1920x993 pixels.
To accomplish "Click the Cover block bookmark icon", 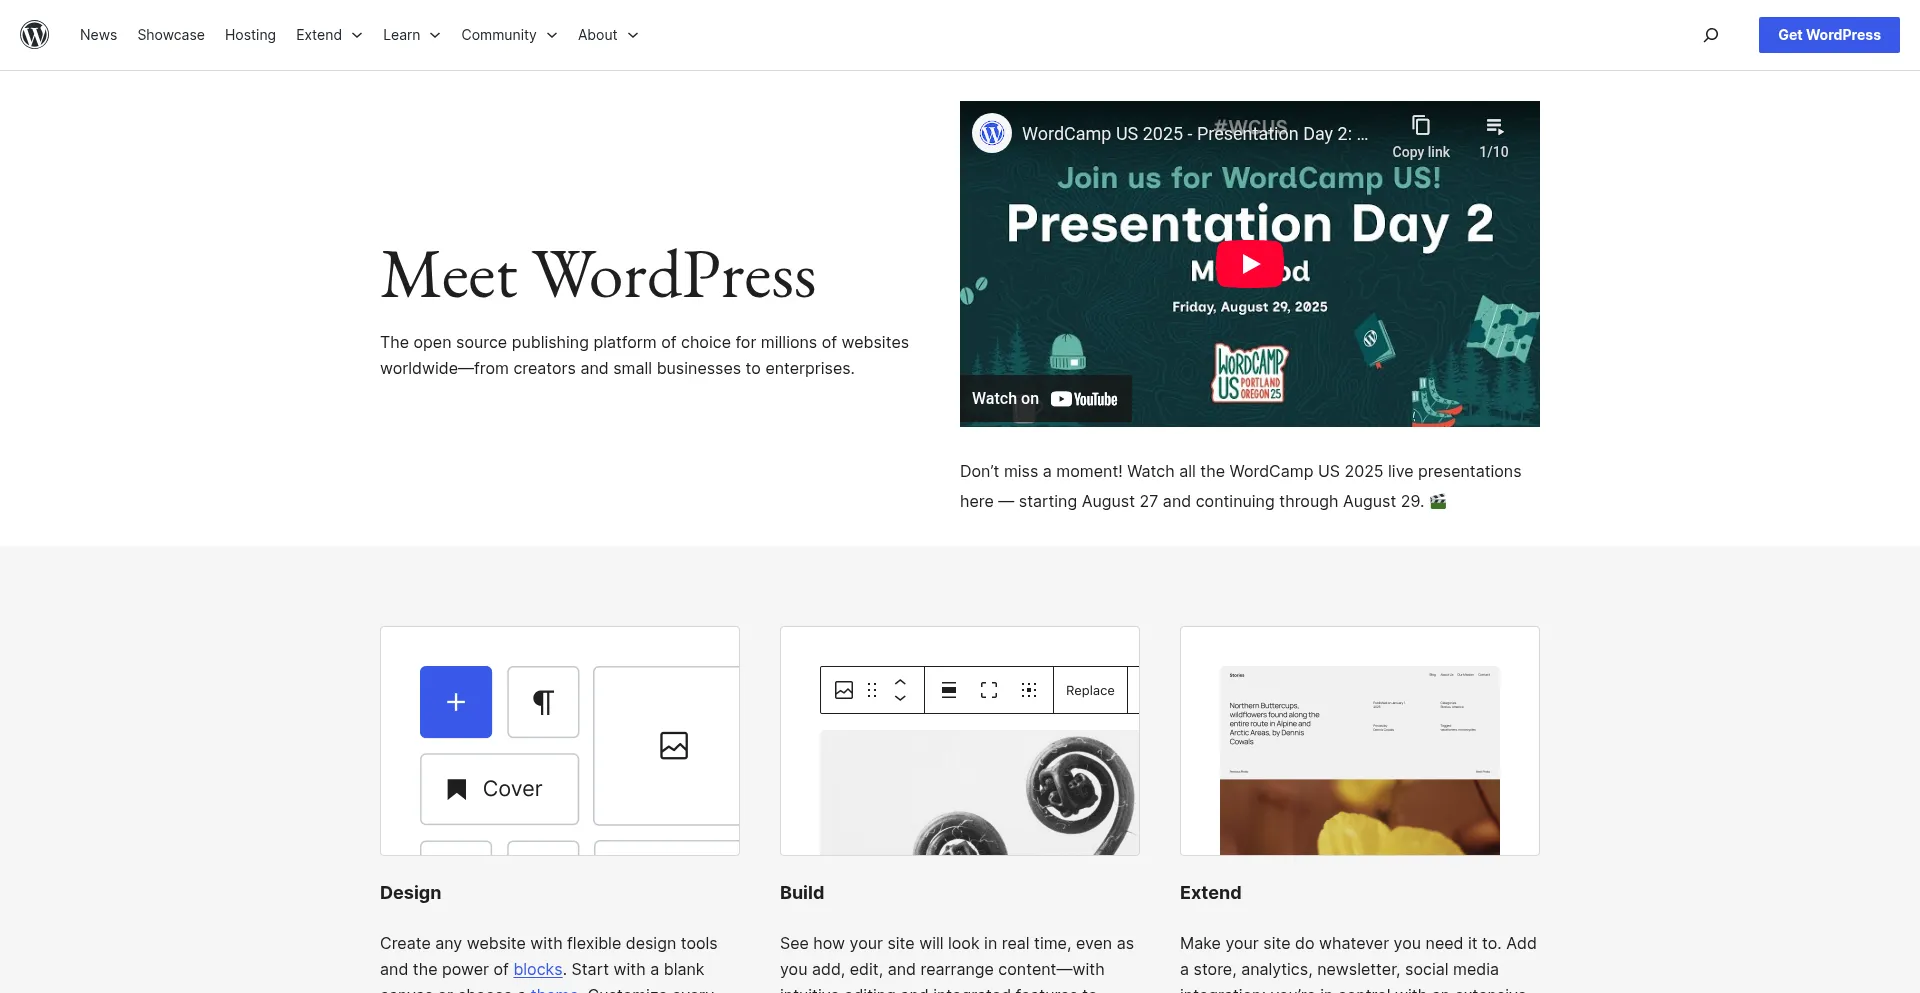I will pos(457,789).
